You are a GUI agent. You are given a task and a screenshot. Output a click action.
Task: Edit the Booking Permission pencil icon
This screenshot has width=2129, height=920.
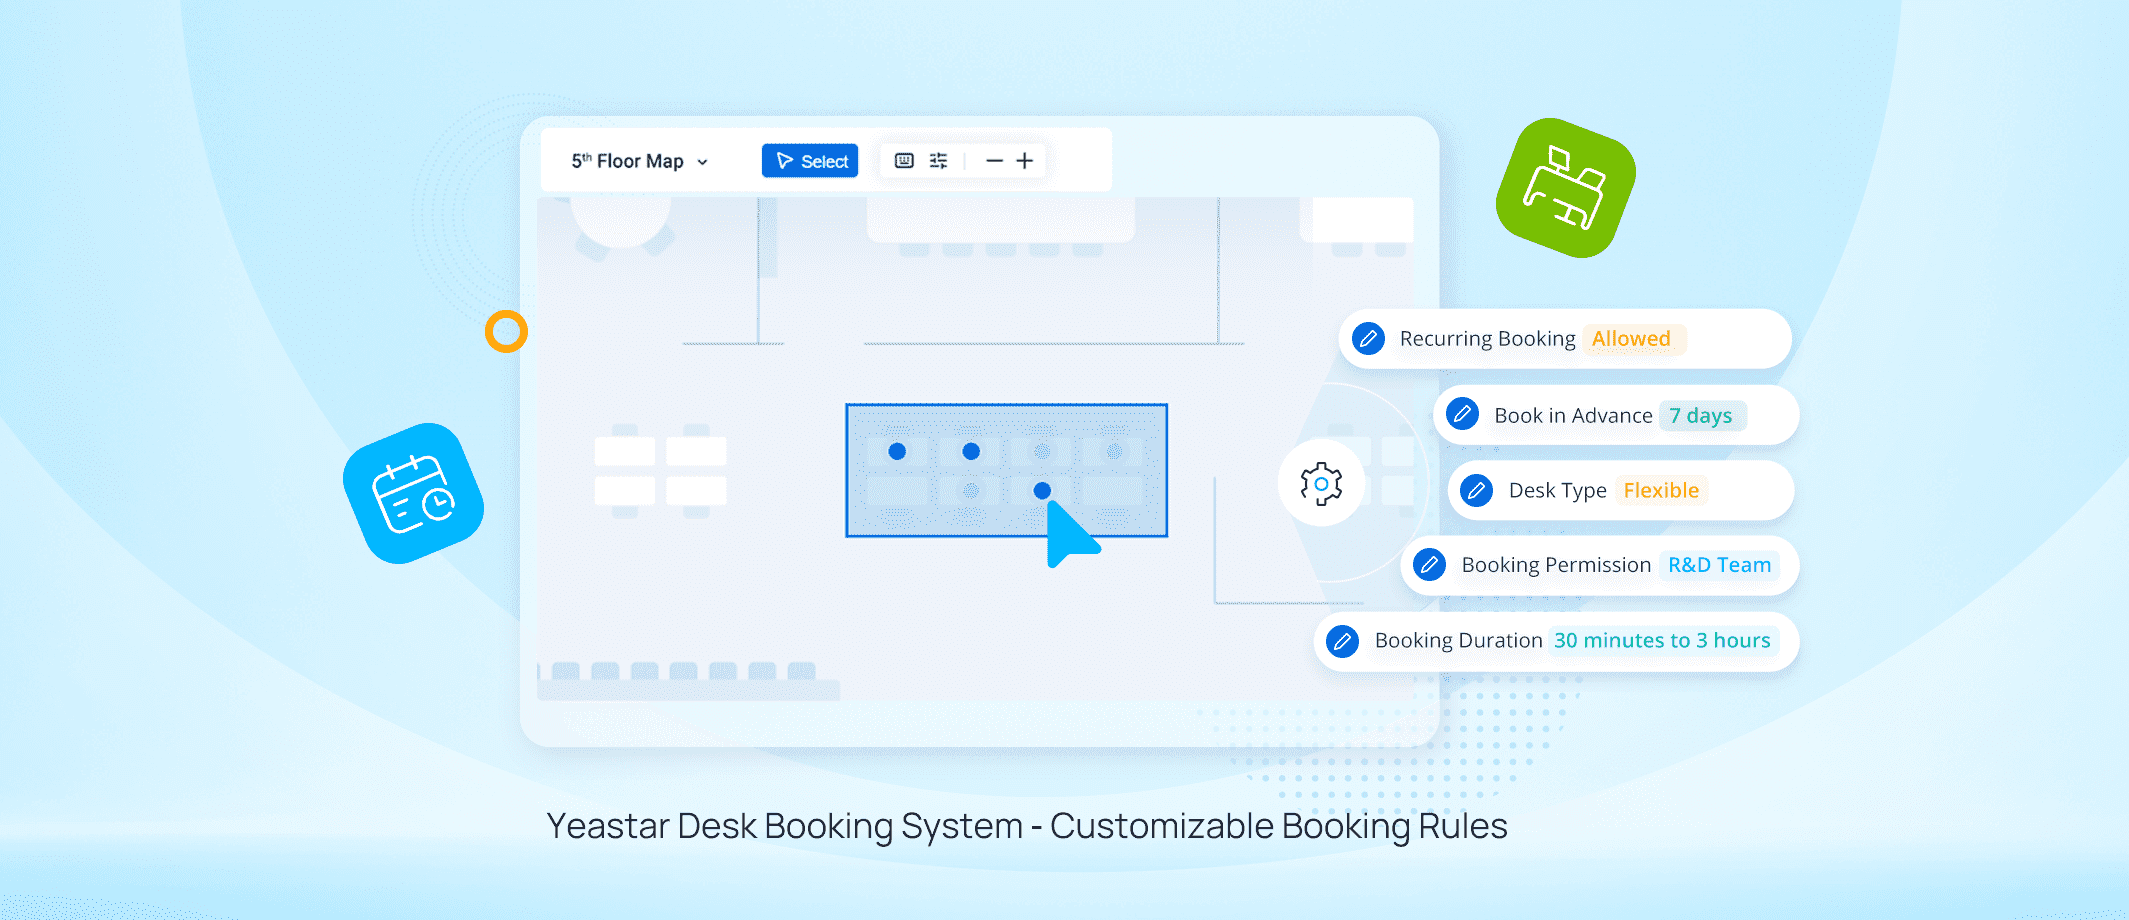[1429, 565]
